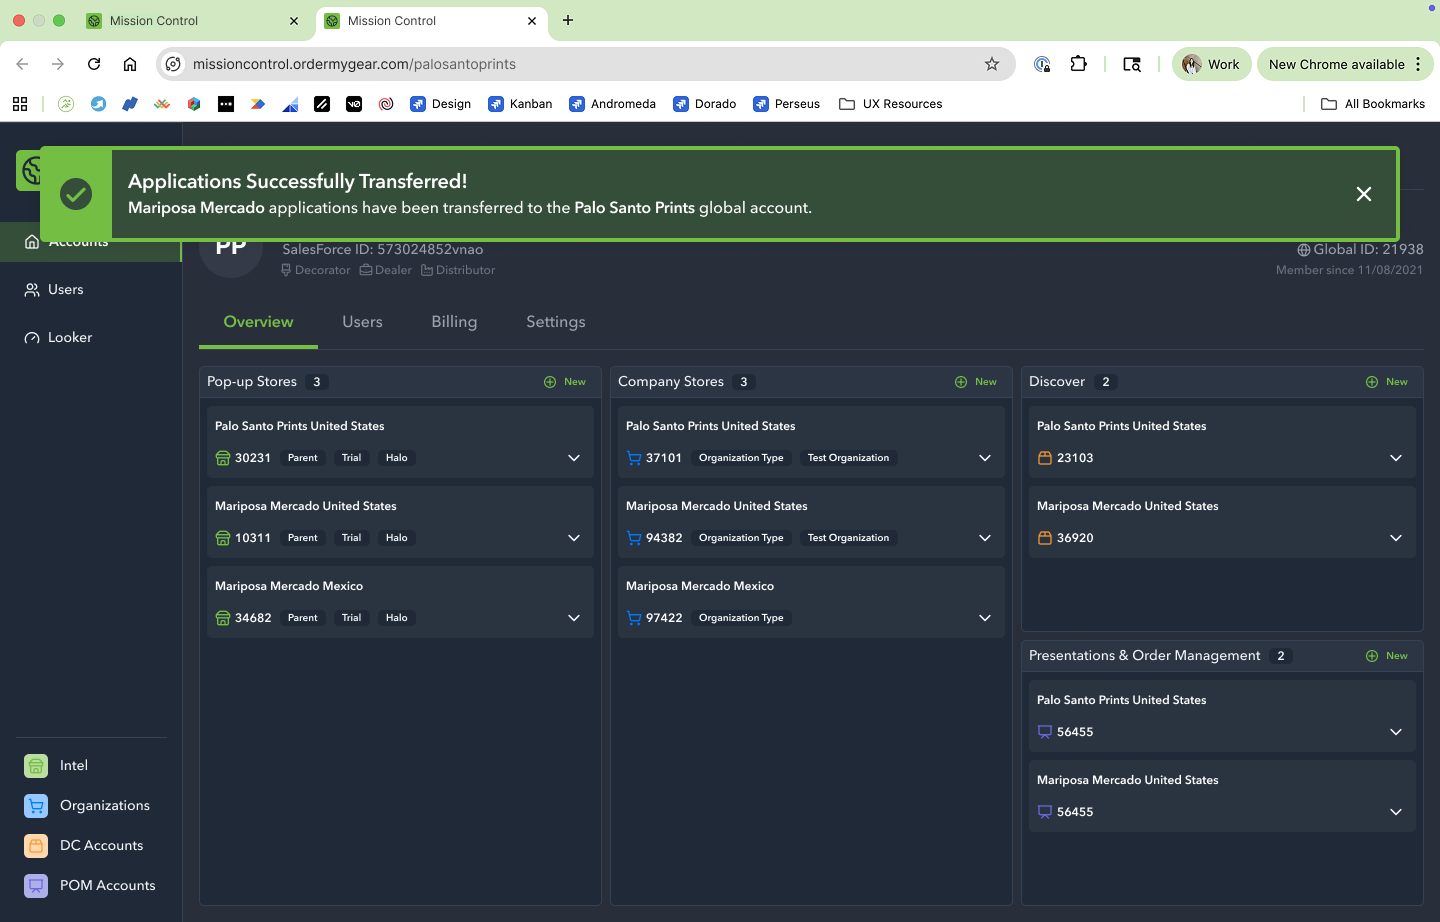Expand the Pop-up store 10311 card
This screenshot has width=1440, height=922.
[574, 538]
